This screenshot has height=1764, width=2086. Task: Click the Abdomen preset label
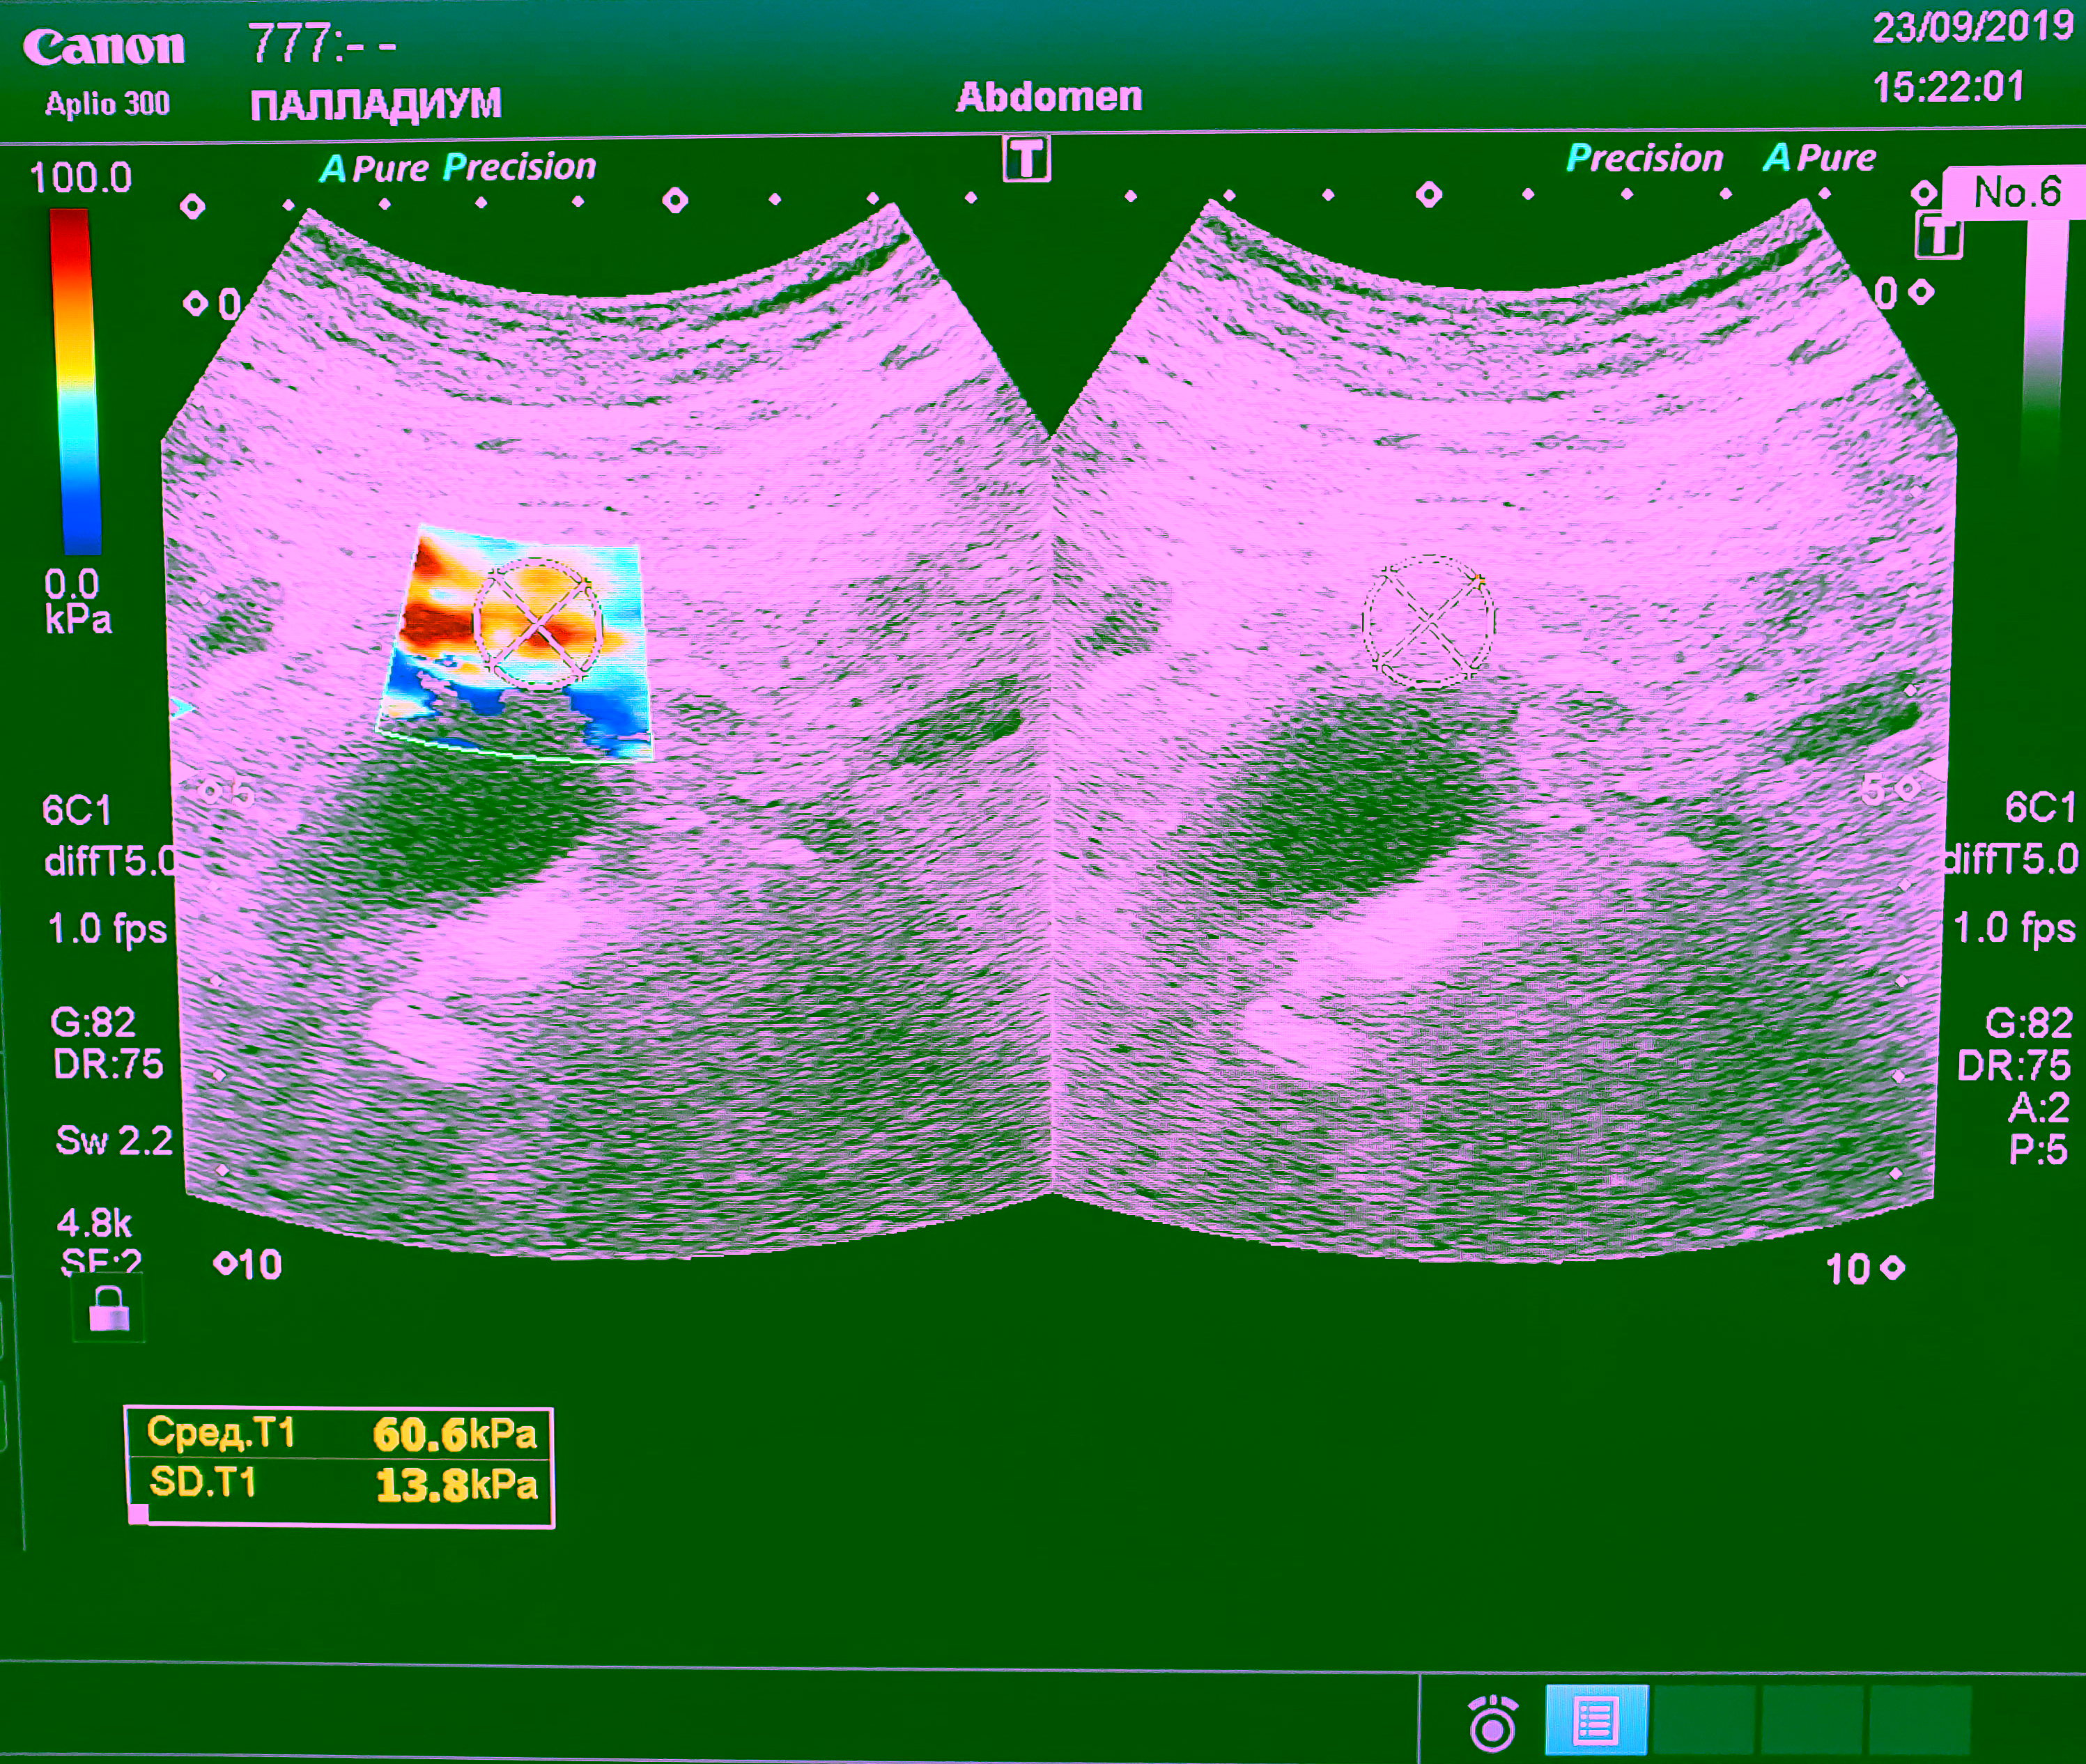coord(1049,97)
